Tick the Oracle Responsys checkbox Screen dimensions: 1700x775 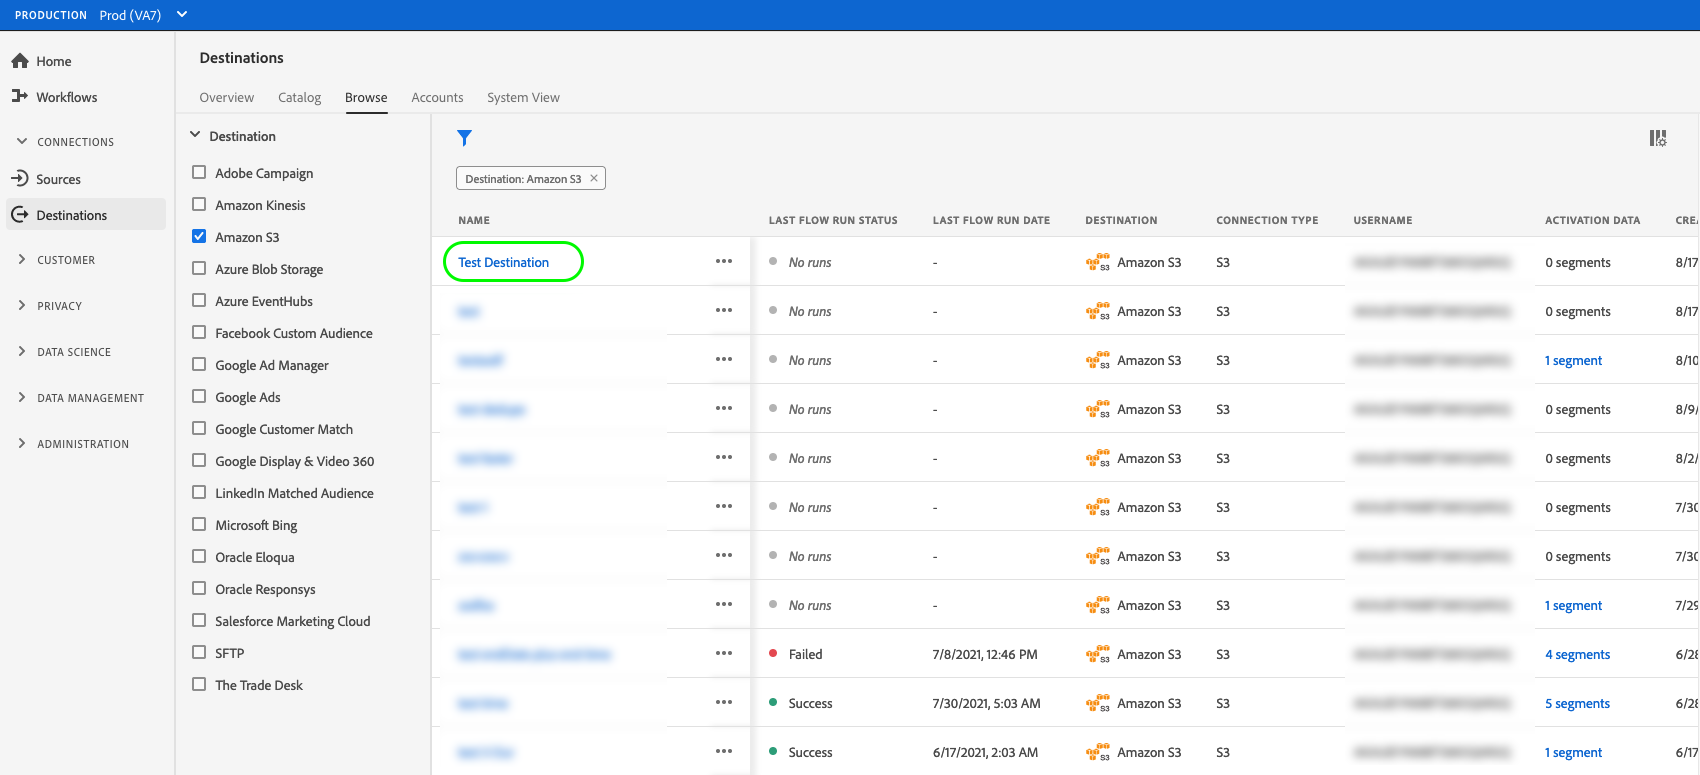[199, 588]
